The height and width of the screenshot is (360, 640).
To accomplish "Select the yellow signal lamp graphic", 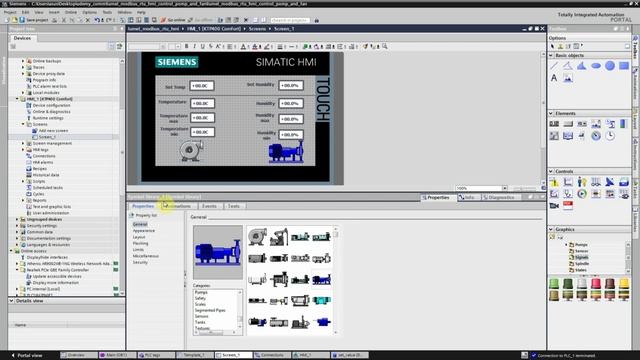I will point(624,283).
